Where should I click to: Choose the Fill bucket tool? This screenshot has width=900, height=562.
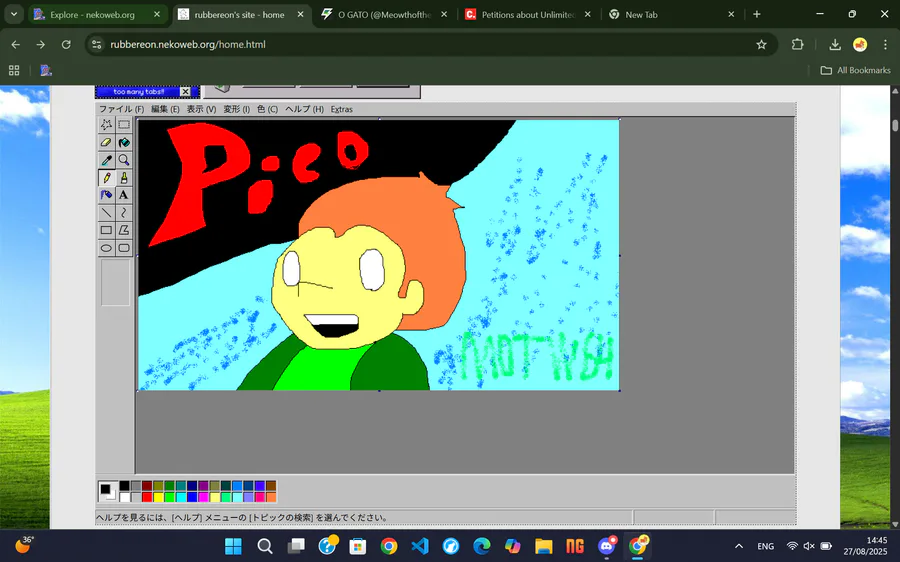[124, 142]
